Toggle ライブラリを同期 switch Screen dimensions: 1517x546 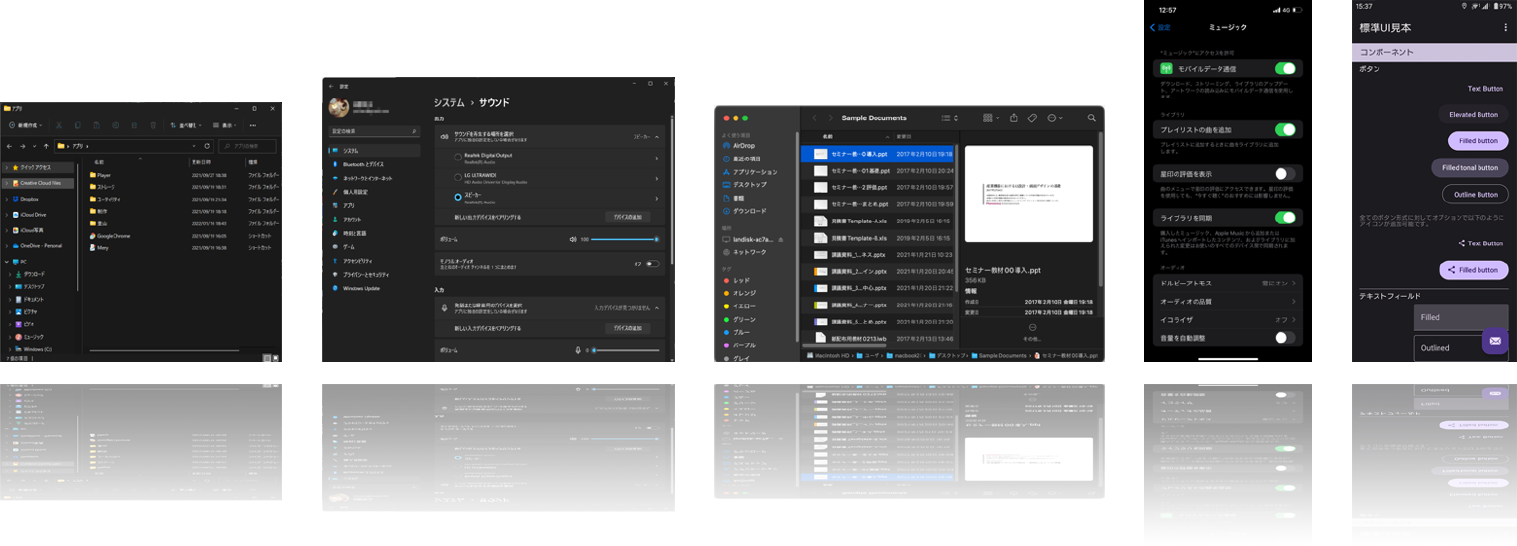1285,217
